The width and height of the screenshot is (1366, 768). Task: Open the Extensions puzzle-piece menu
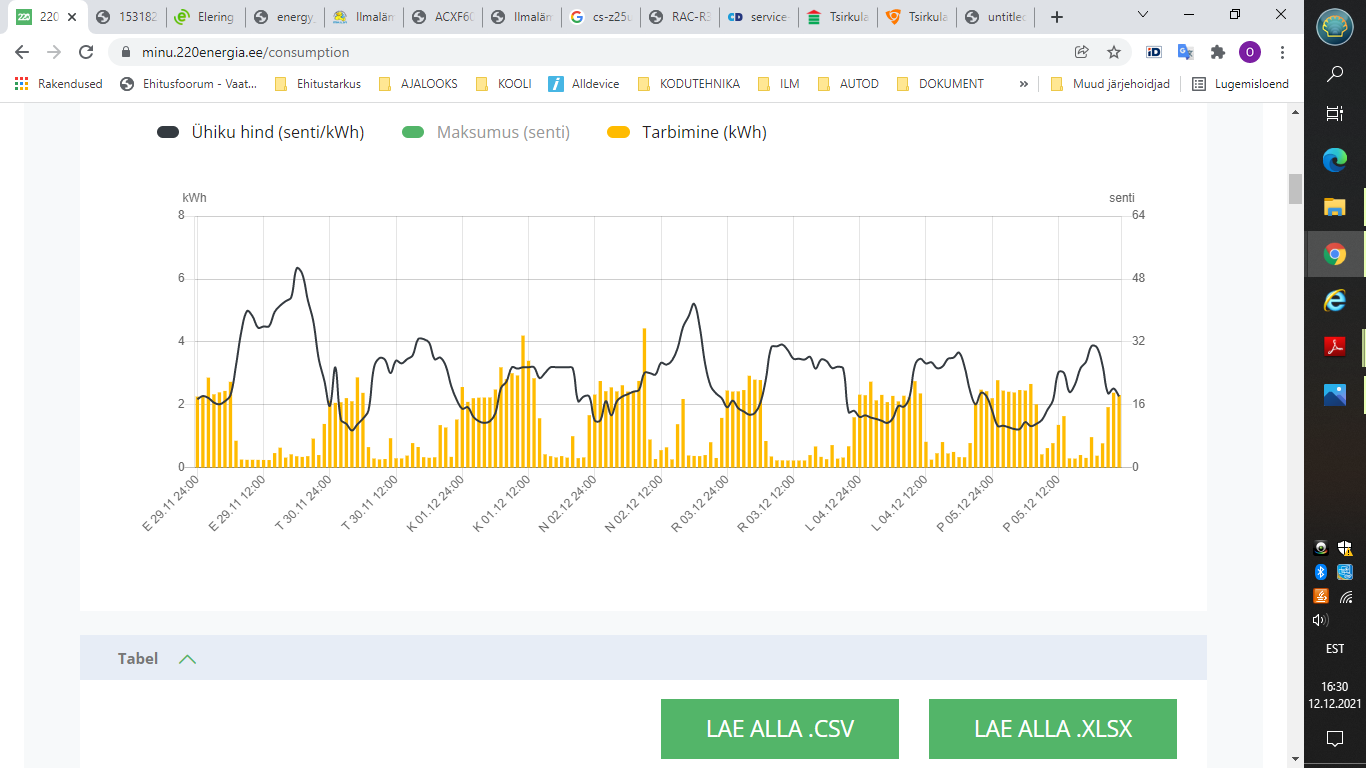tap(1217, 52)
